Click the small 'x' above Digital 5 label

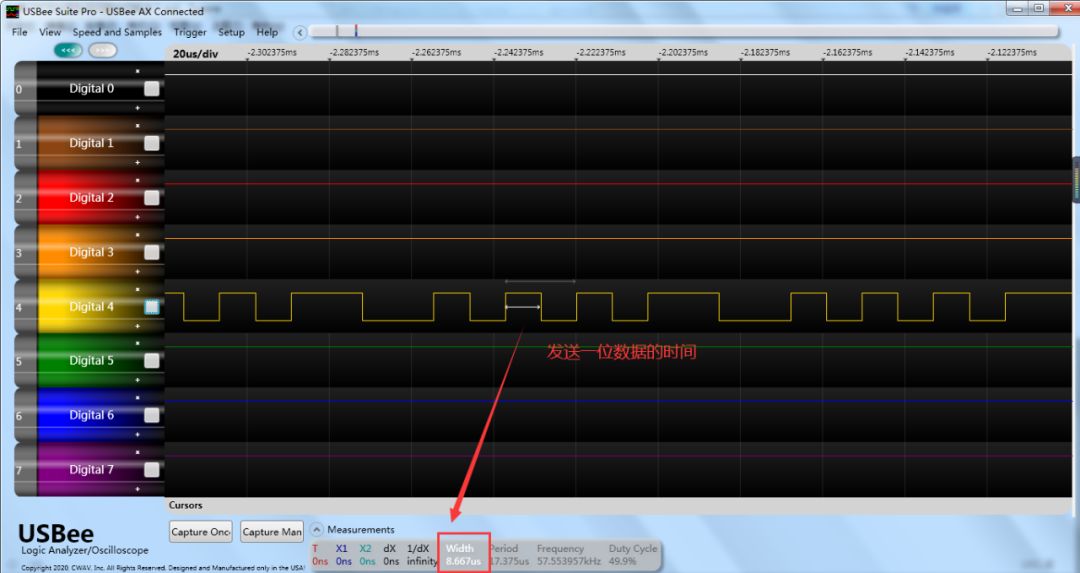(138, 342)
